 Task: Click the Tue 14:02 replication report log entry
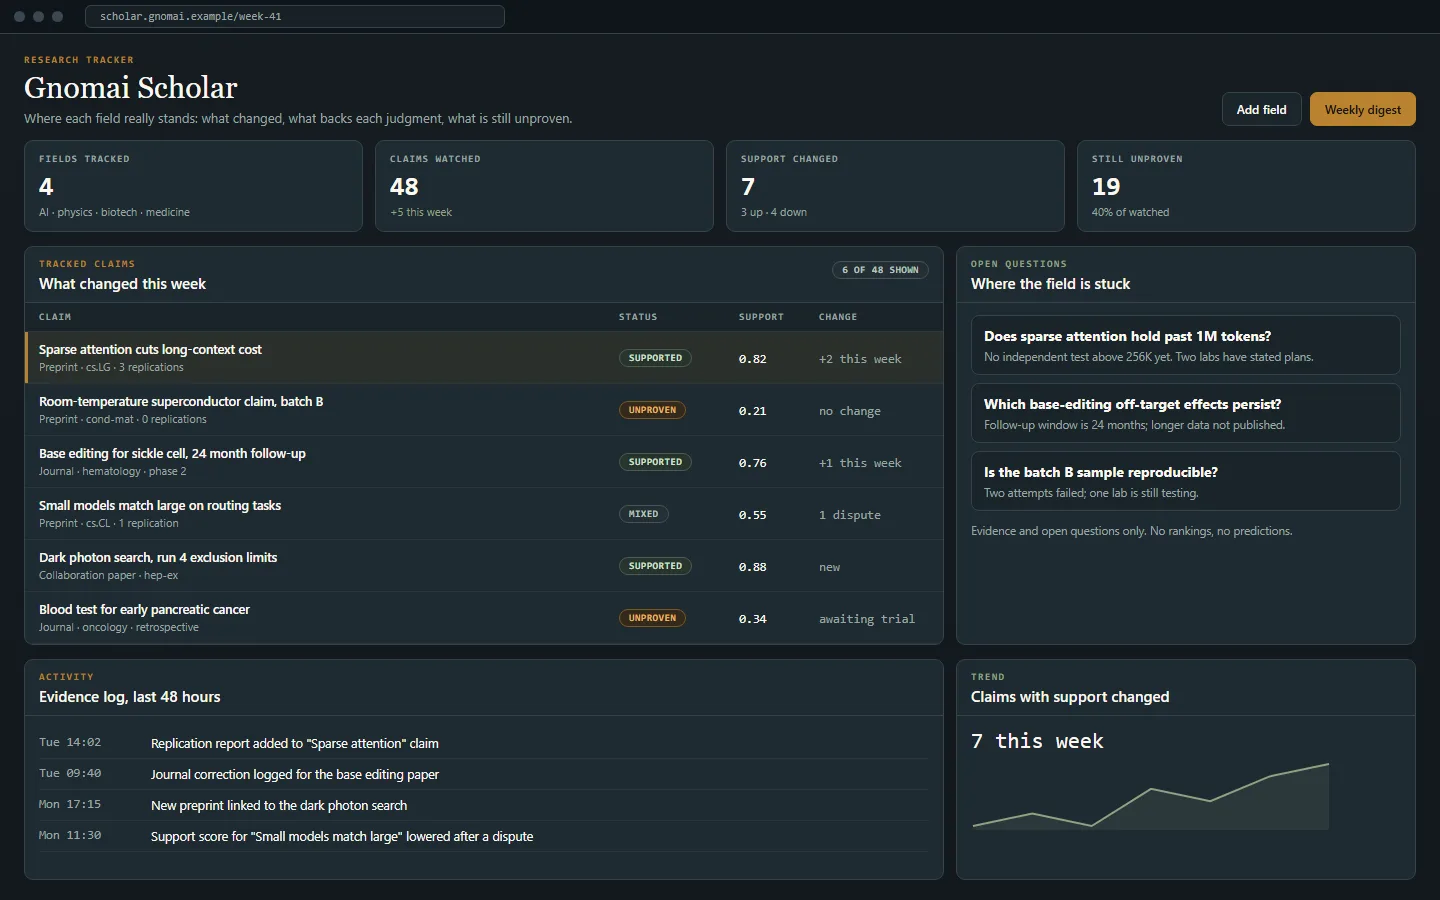click(x=483, y=743)
